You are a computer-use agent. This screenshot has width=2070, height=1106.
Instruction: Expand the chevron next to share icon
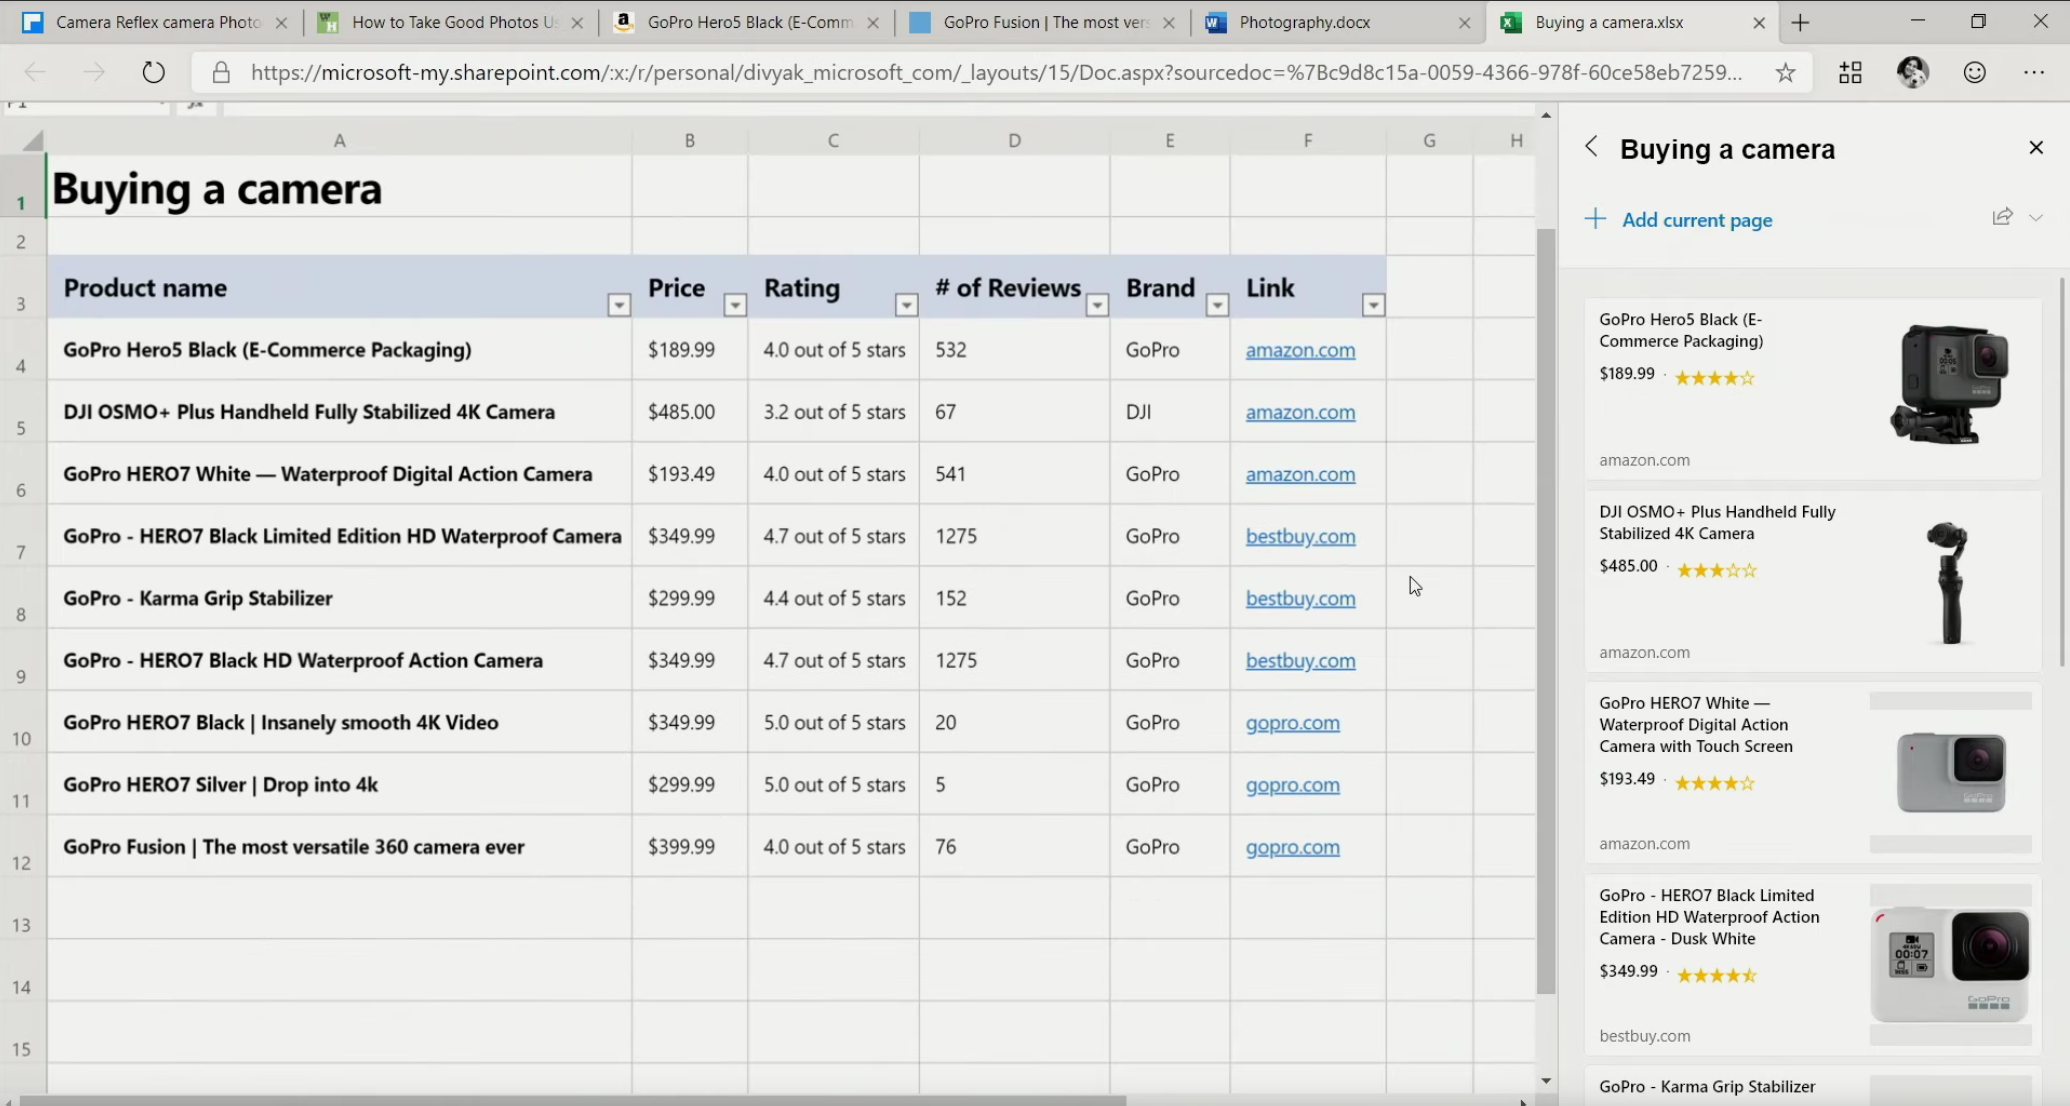[2036, 217]
